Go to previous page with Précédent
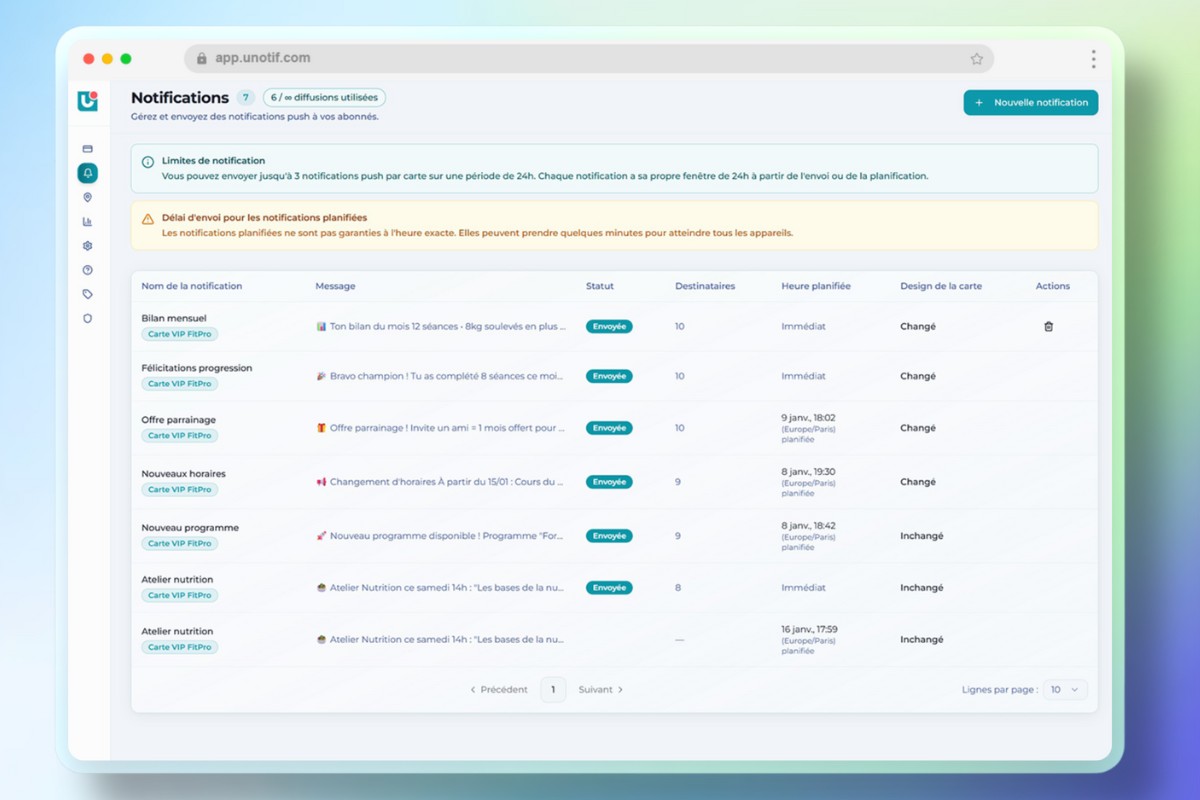Image resolution: width=1200 pixels, height=800 pixels. 499,690
